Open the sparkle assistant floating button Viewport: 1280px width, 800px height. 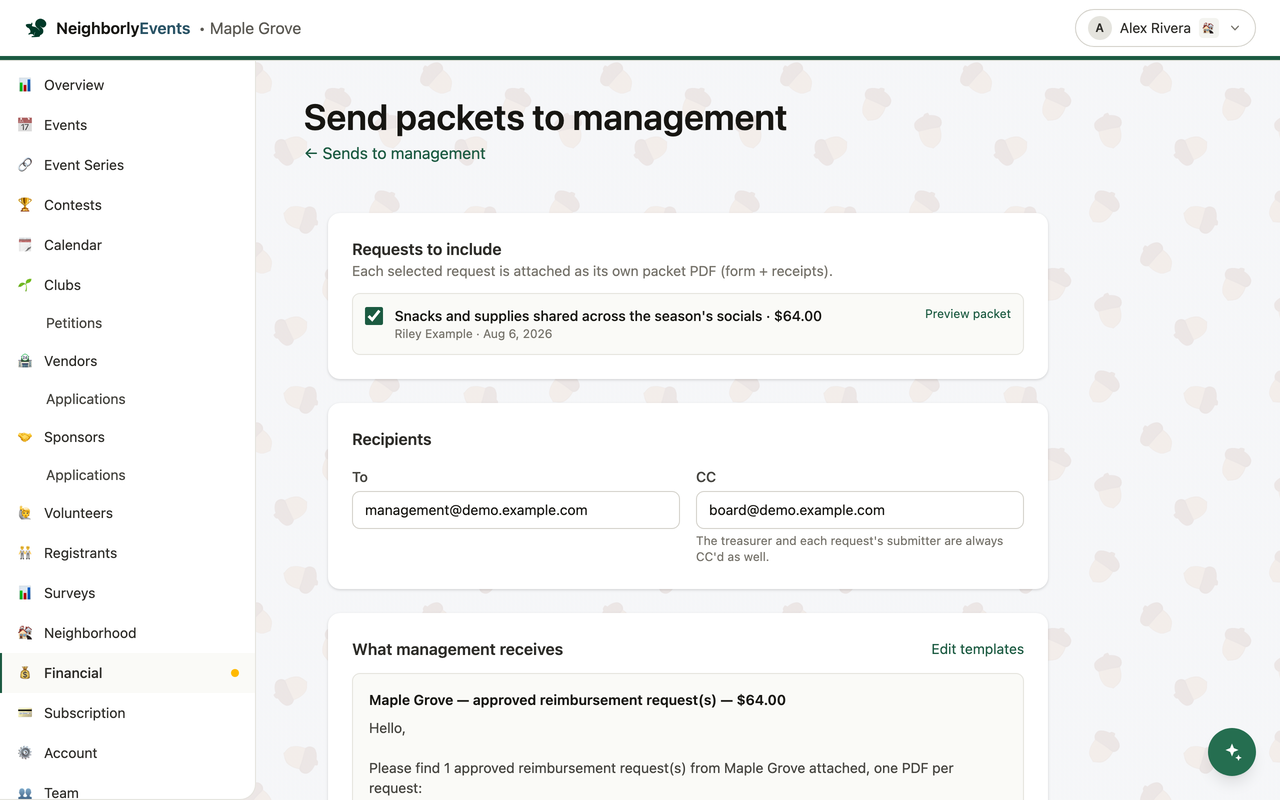coord(1232,752)
